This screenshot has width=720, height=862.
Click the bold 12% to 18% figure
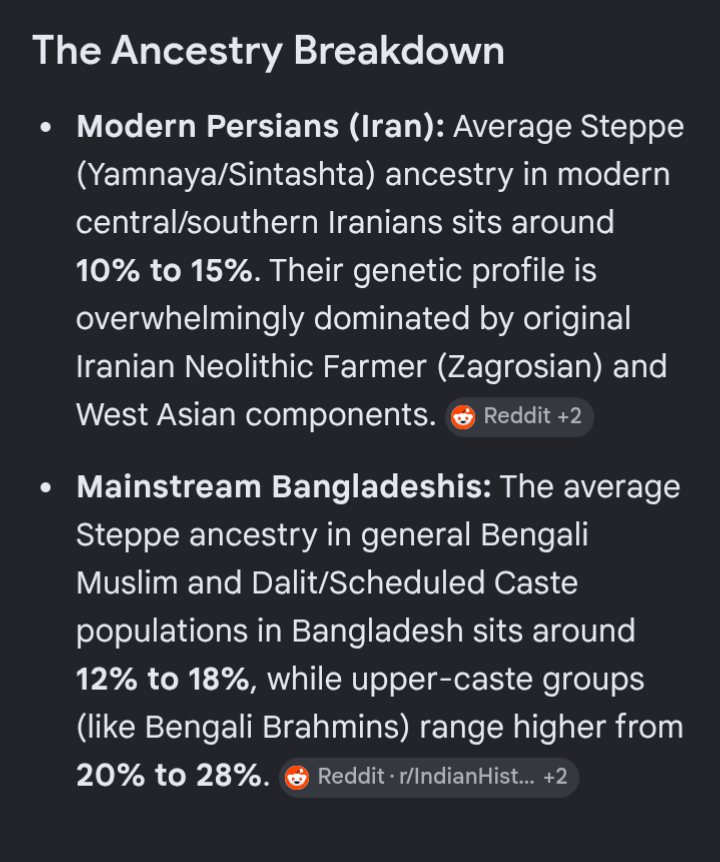pos(163,679)
